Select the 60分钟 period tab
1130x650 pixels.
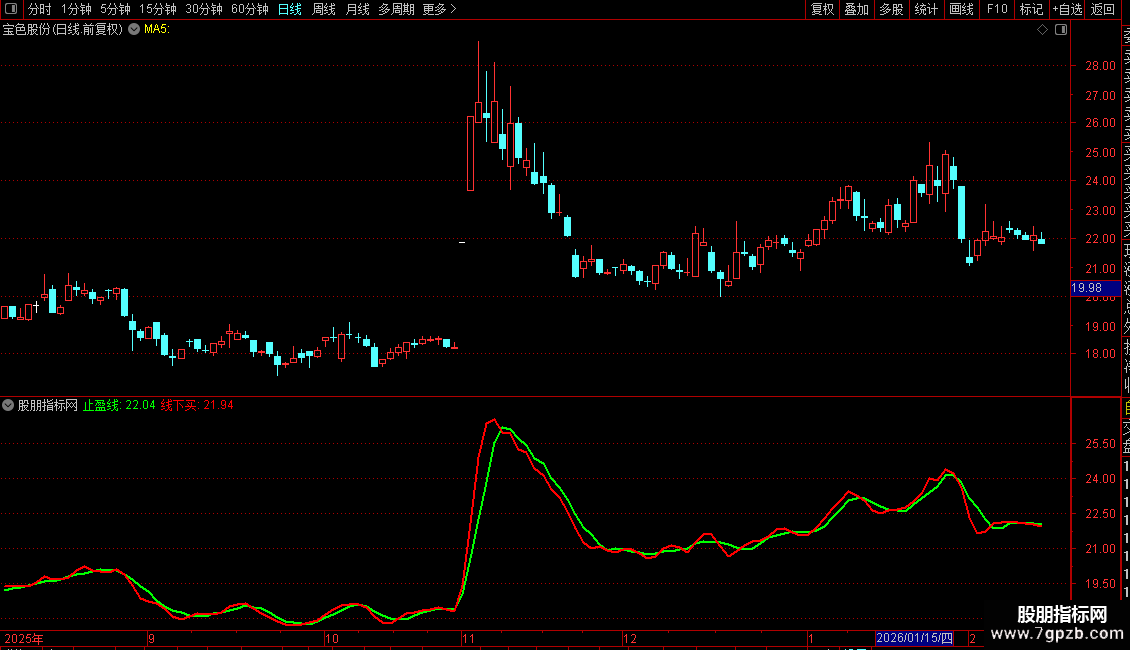coord(249,9)
